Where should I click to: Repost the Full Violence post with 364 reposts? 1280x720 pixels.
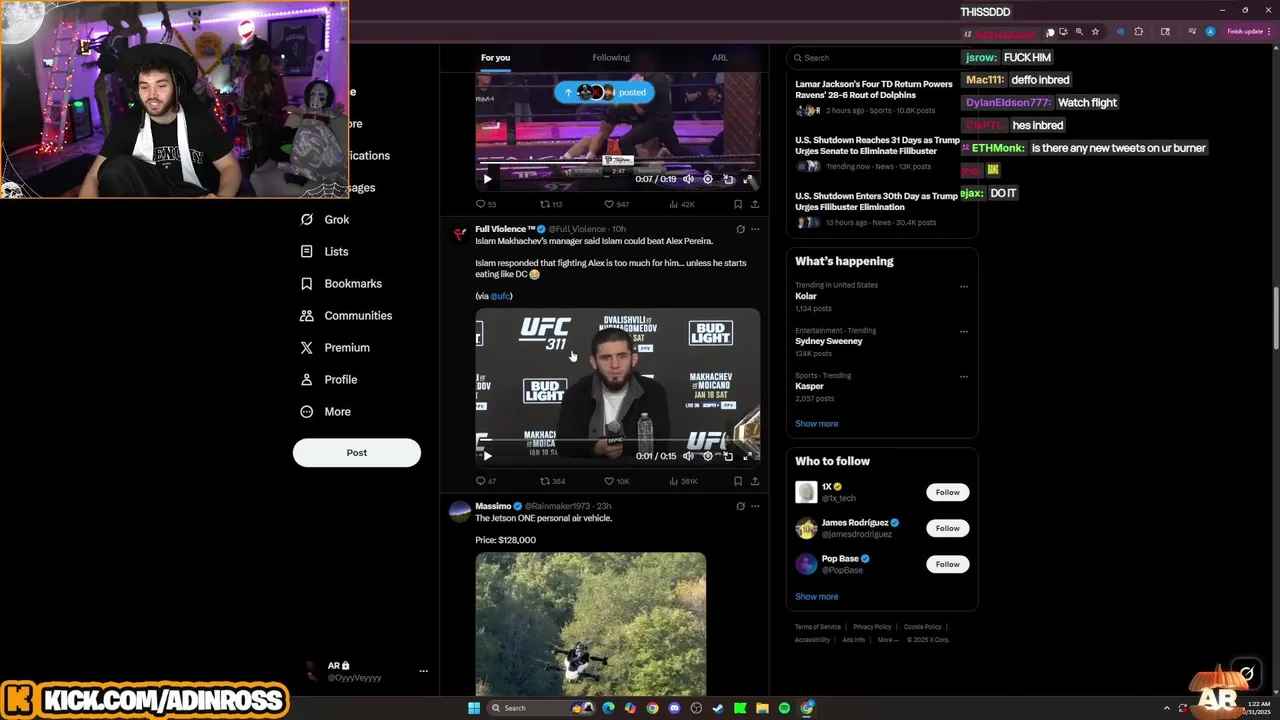(553, 481)
